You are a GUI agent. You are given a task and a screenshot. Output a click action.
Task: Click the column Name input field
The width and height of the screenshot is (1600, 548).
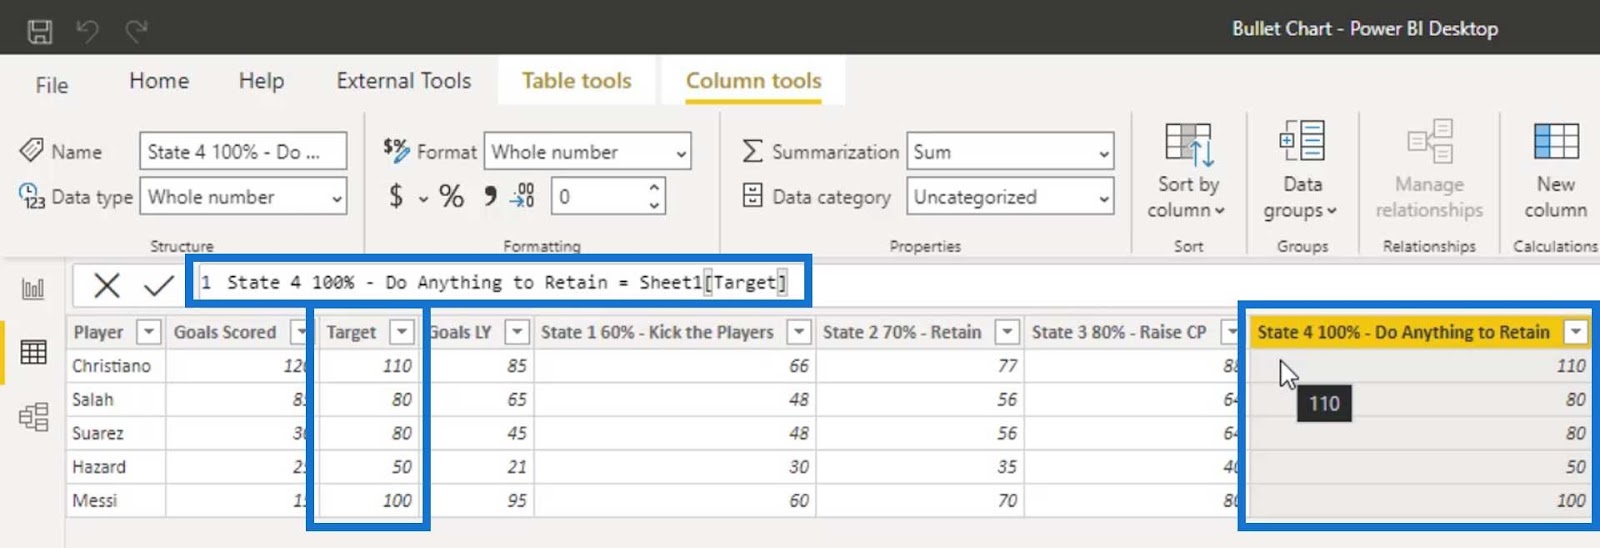(x=243, y=152)
